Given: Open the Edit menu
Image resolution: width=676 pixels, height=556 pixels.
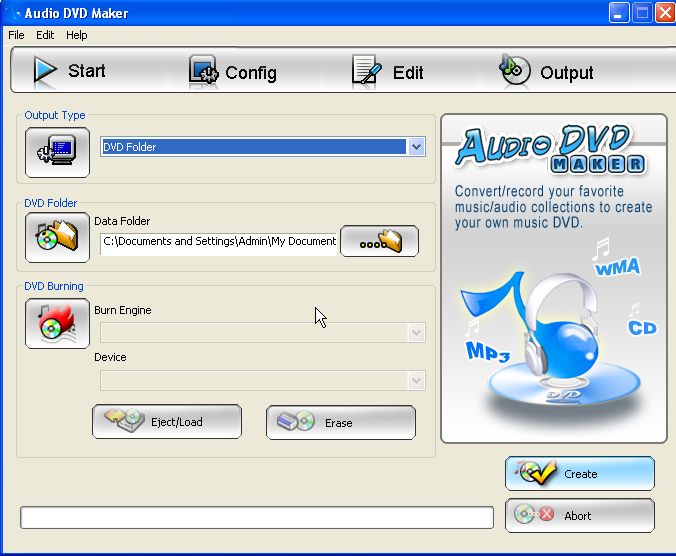Looking at the screenshot, I should pos(45,35).
